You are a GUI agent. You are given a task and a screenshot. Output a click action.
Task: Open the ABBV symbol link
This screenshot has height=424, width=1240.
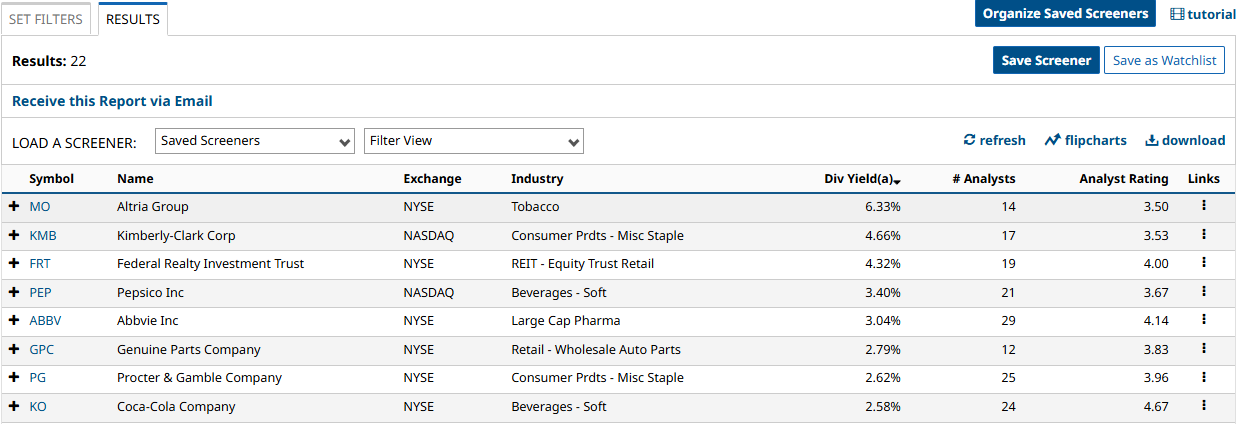pos(45,321)
